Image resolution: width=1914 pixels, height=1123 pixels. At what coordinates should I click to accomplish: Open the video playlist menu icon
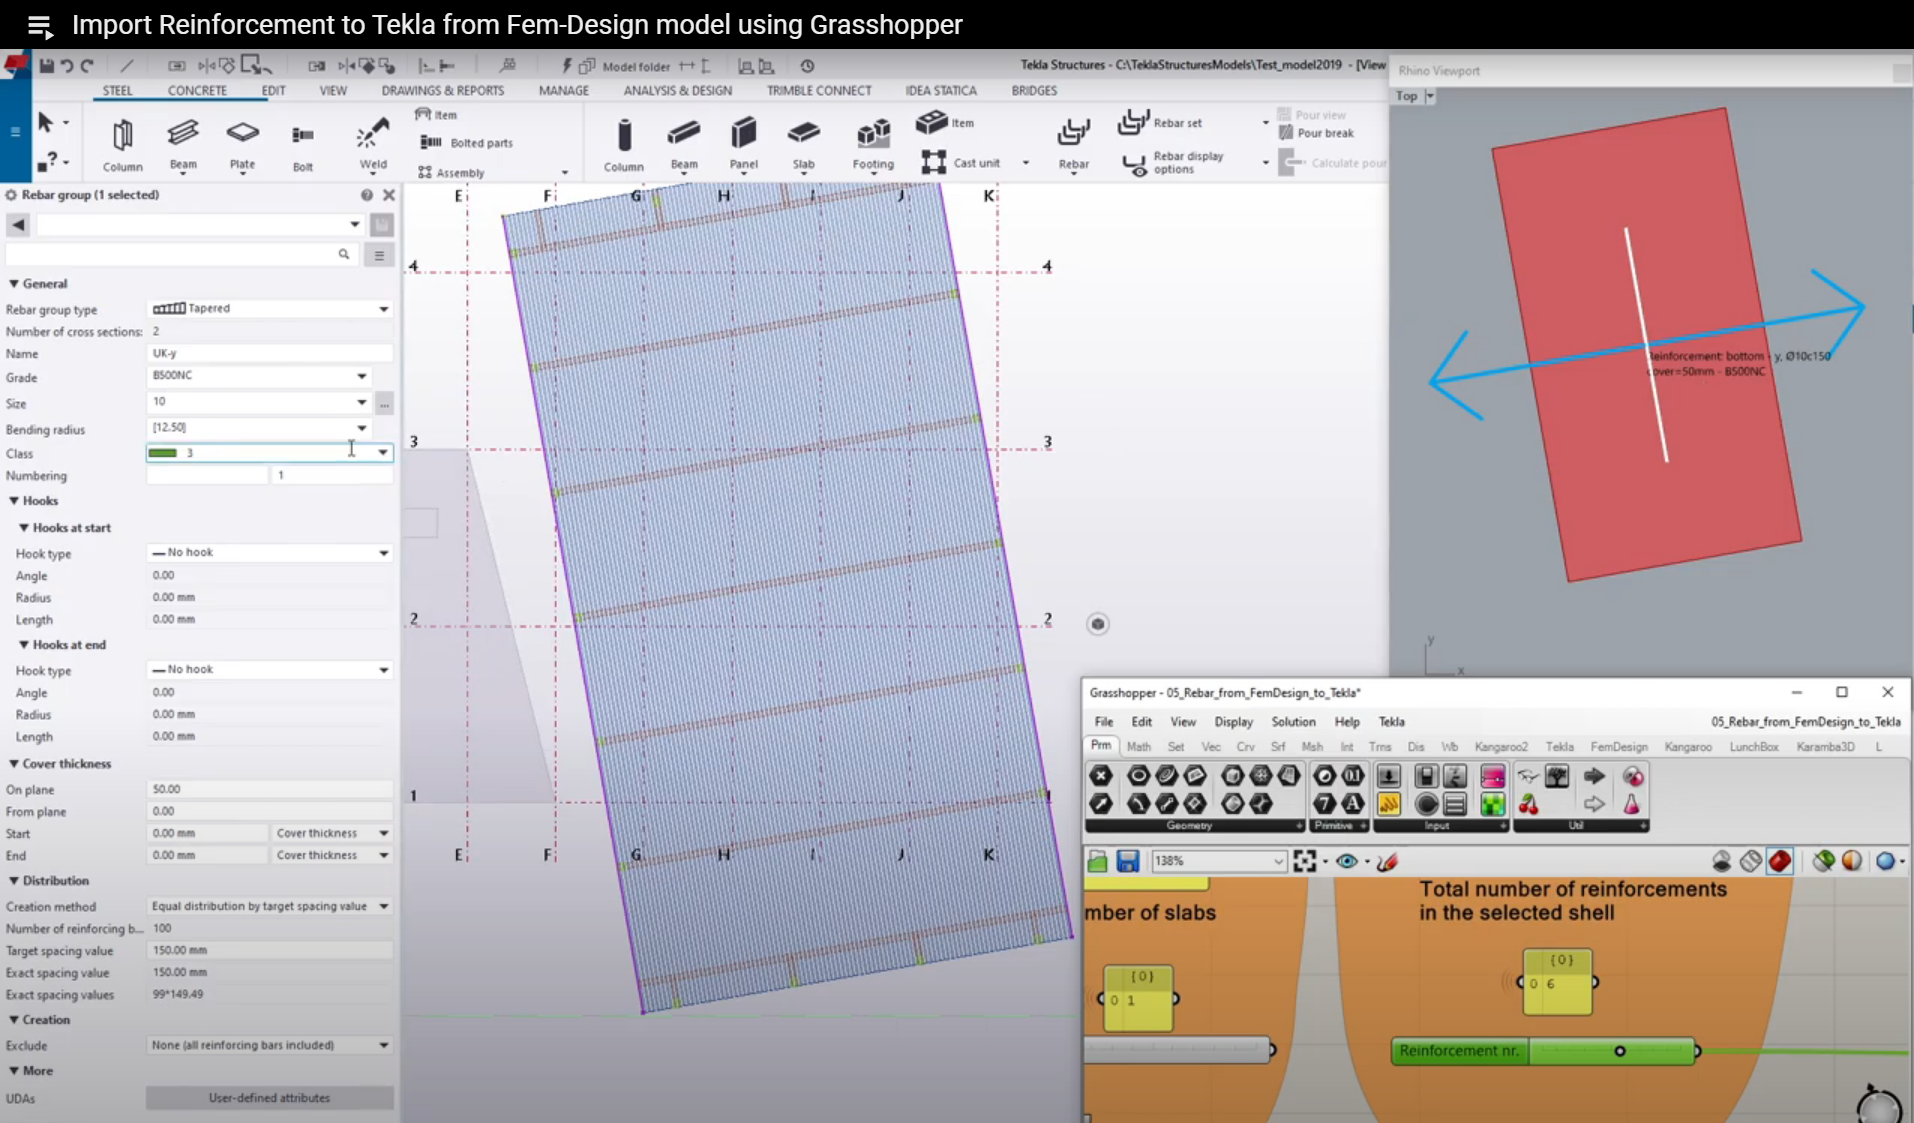pos(39,25)
